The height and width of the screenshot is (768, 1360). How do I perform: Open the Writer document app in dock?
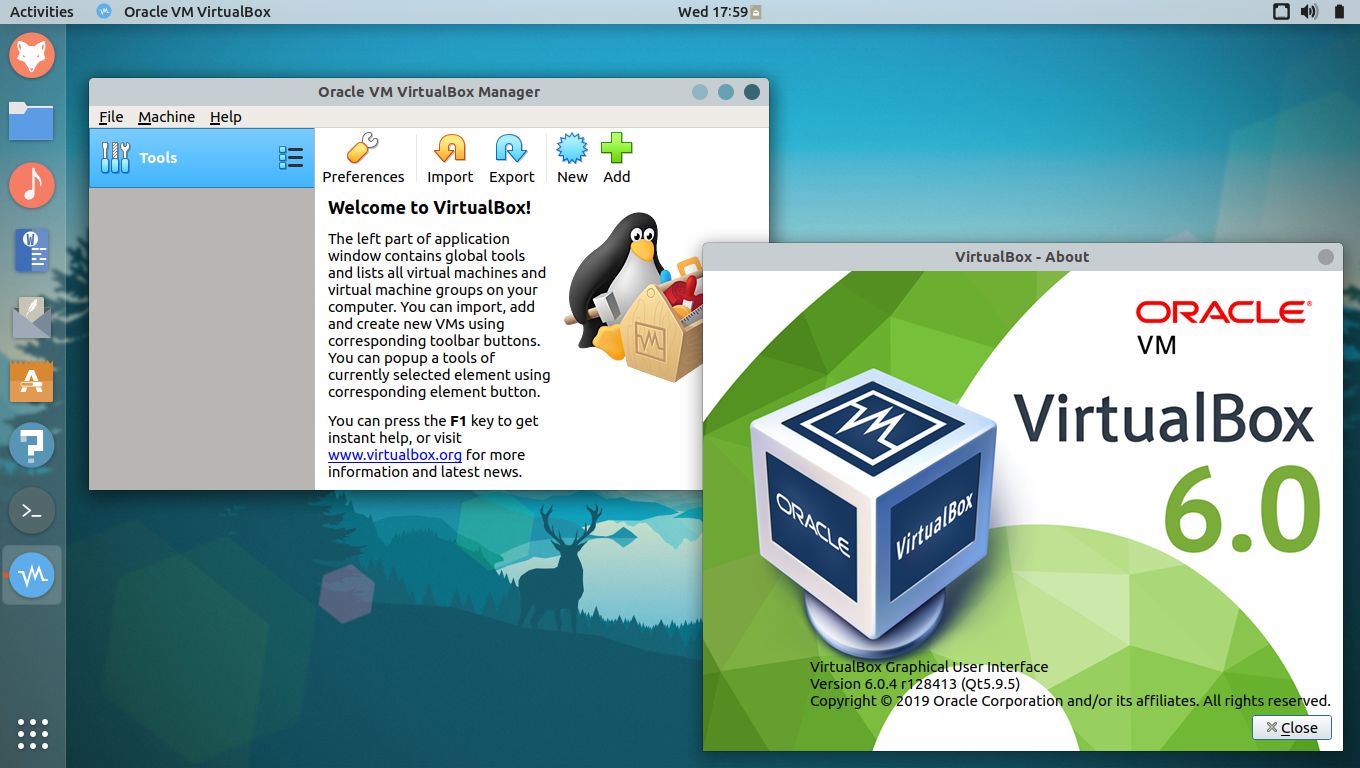tap(32, 251)
